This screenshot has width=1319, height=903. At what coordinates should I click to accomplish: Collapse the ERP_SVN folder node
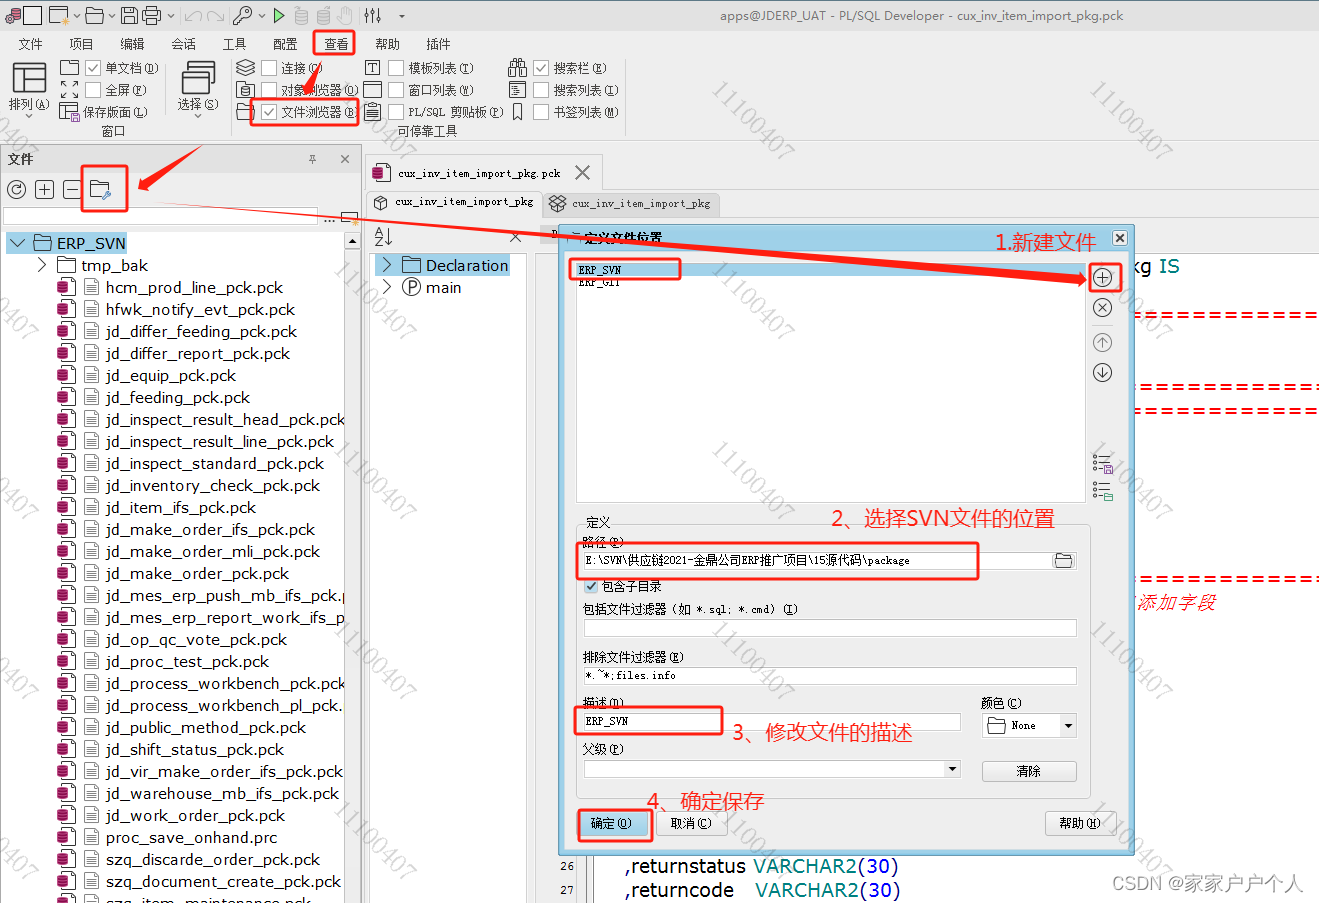click(16, 242)
